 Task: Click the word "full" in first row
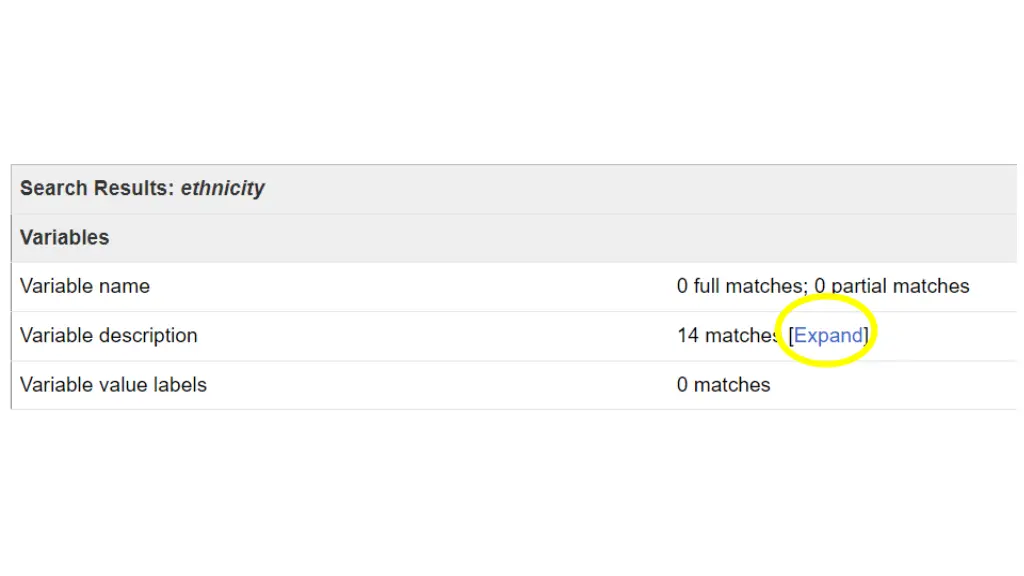pyautogui.click(x=707, y=286)
